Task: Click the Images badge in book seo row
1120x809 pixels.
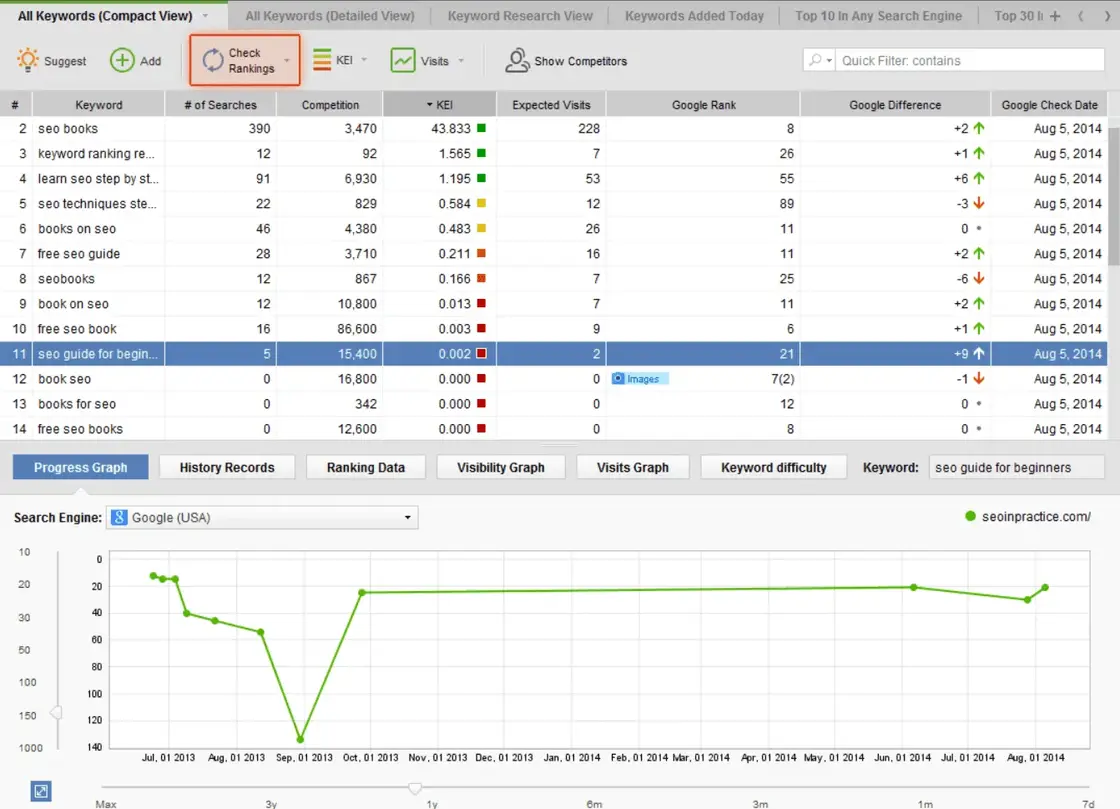Action: point(640,379)
